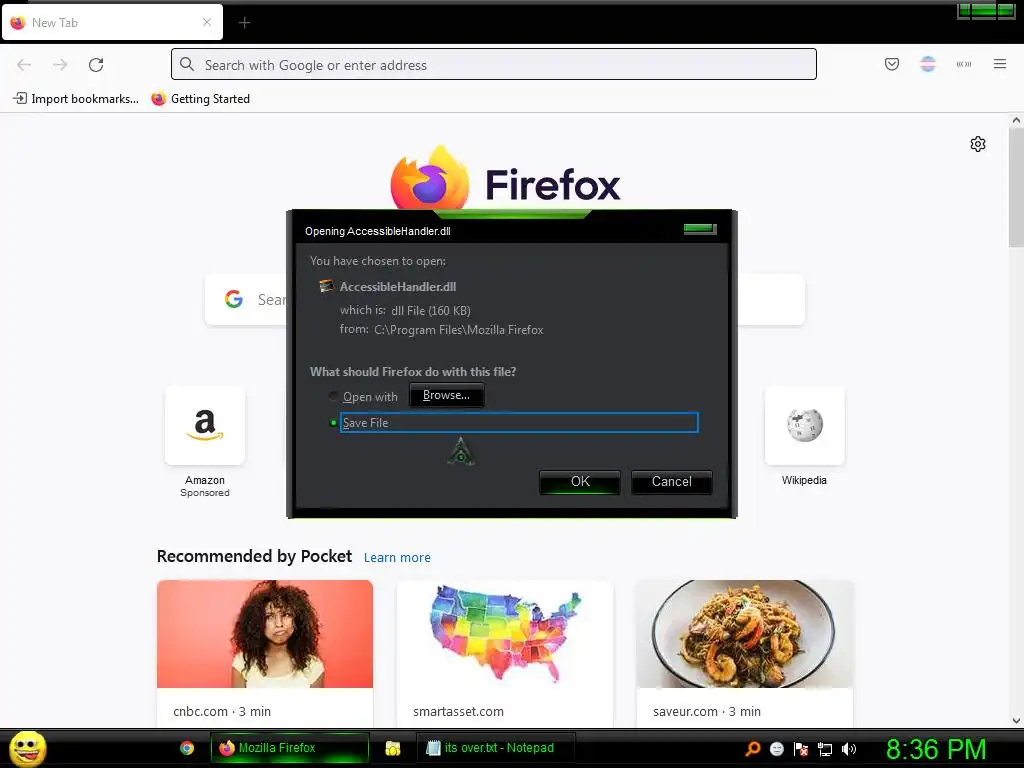Cancel the AccessibleHandler.dll dialog
The image size is (1024, 768).
pos(671,482)
